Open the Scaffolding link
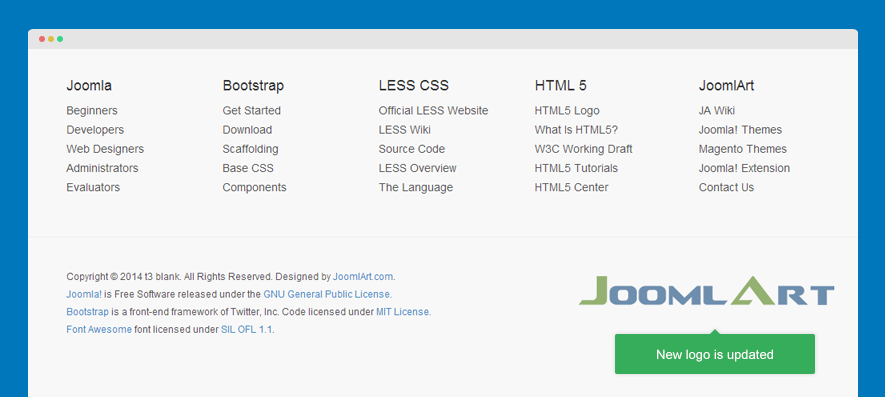Viewport: 885px width, 397px height. click(x=250, y=149)
